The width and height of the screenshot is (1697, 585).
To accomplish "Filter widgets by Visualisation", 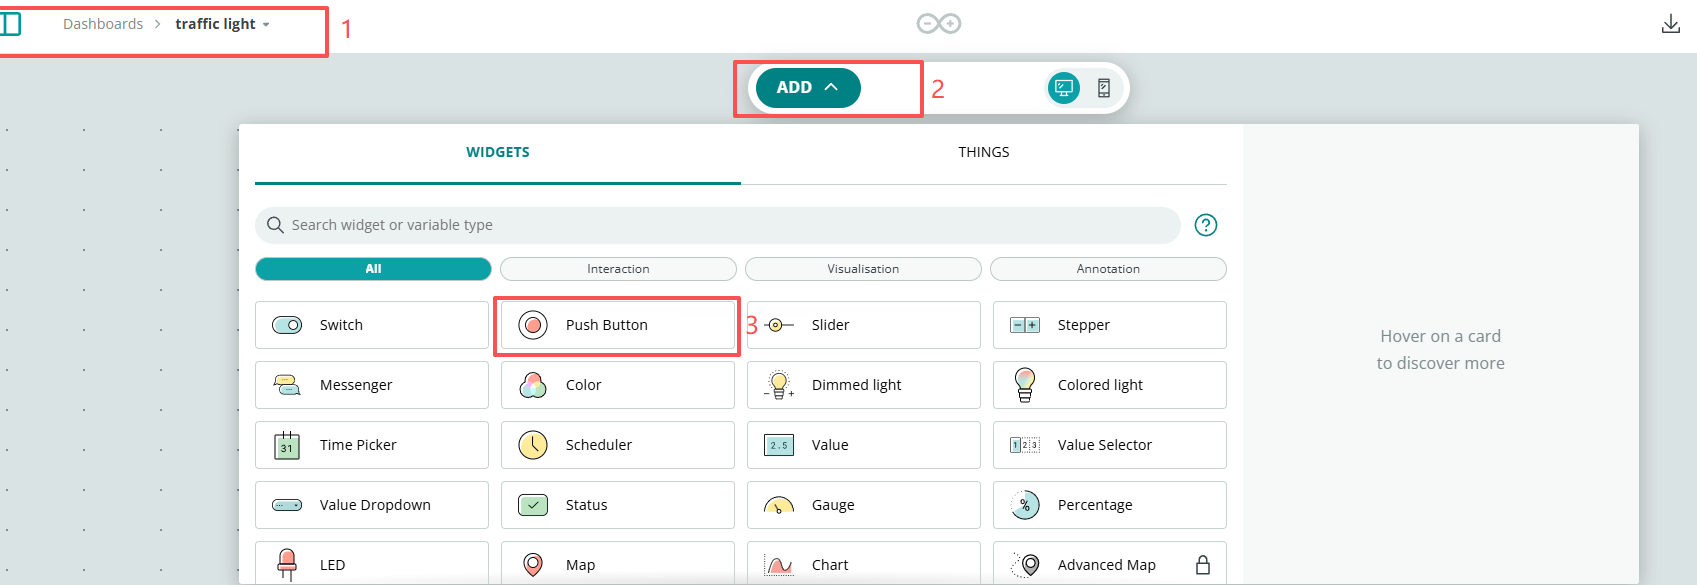I will (863, 269).
